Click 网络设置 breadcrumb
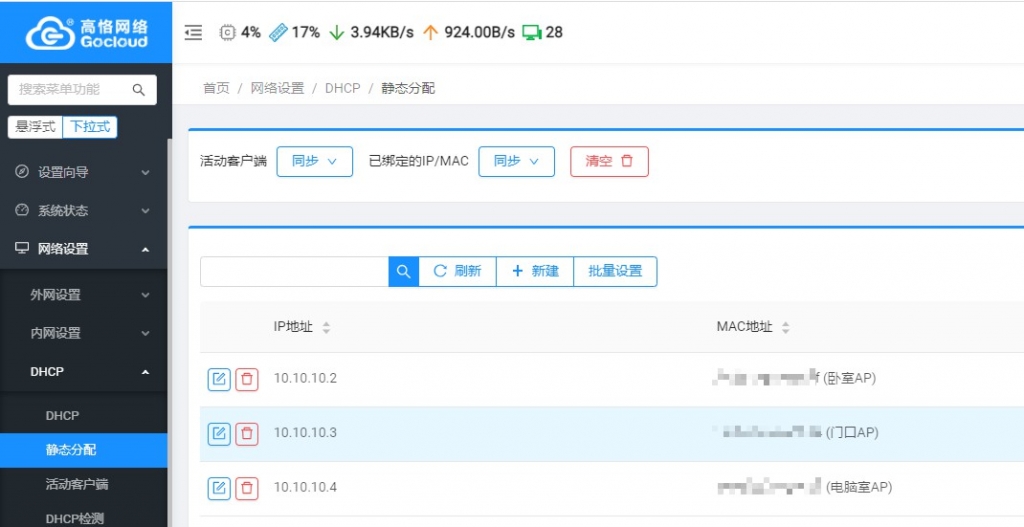 (278, 88)
